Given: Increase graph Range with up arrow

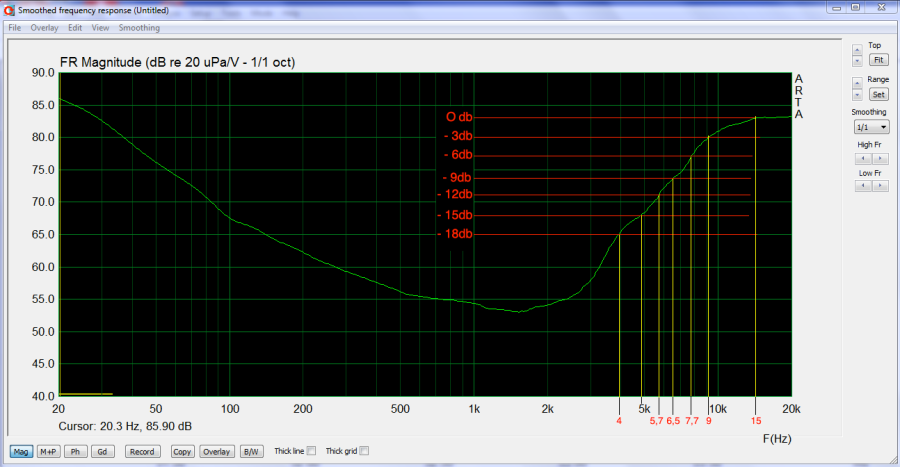Looking at the screenshot, I should (x=857, y=83).
